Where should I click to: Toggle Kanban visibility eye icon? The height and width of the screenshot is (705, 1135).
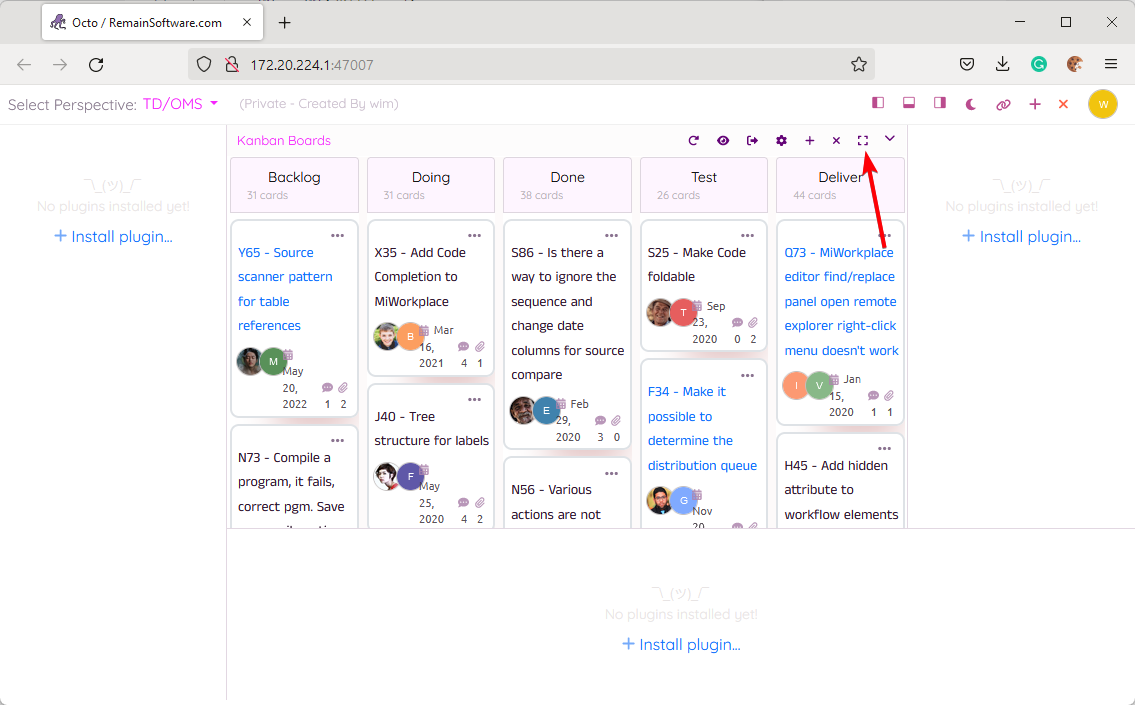click(x=723, y=141)
